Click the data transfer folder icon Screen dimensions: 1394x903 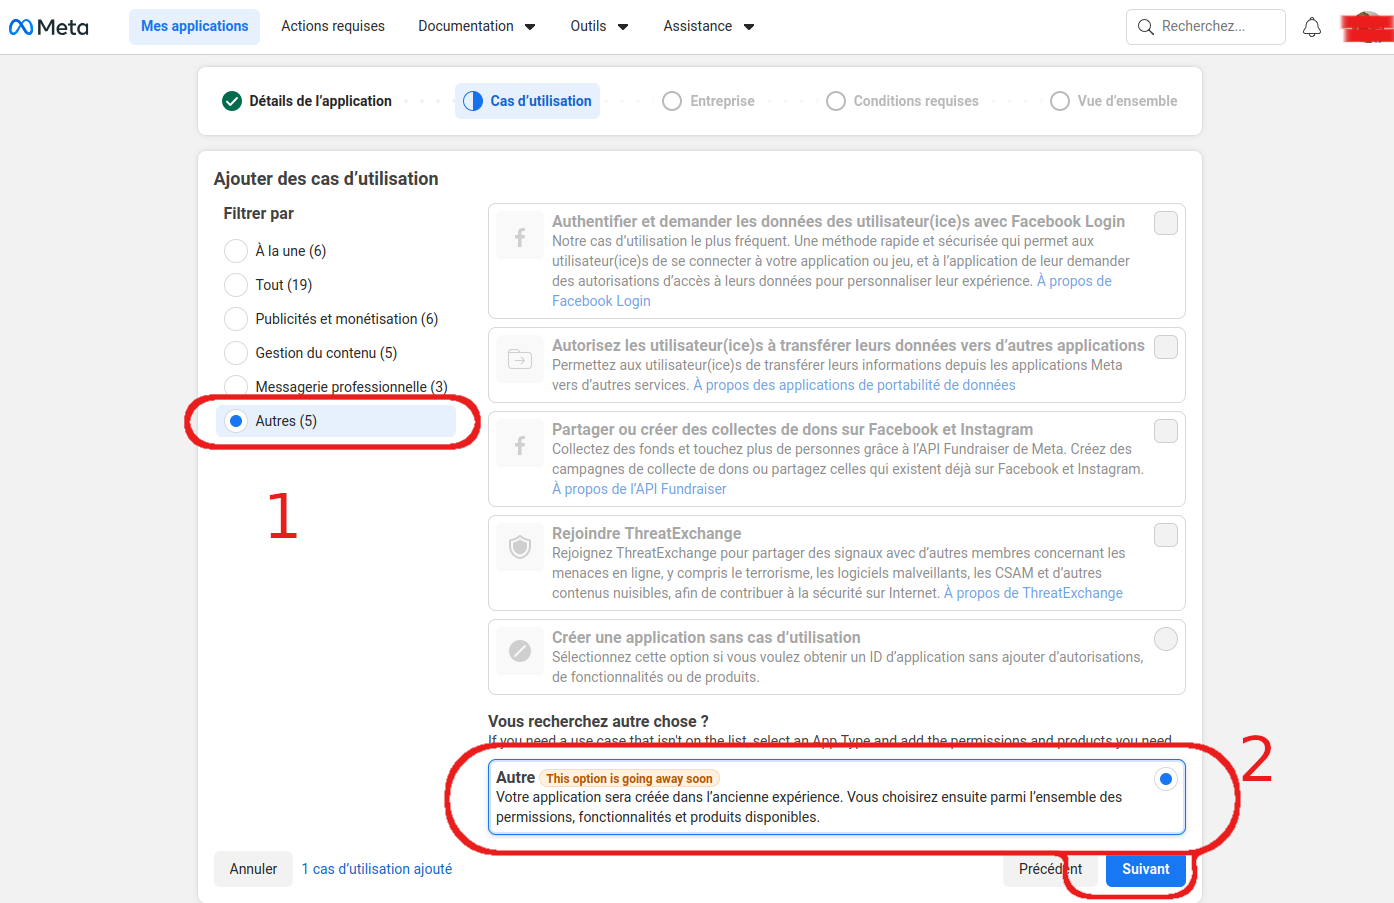520,359
